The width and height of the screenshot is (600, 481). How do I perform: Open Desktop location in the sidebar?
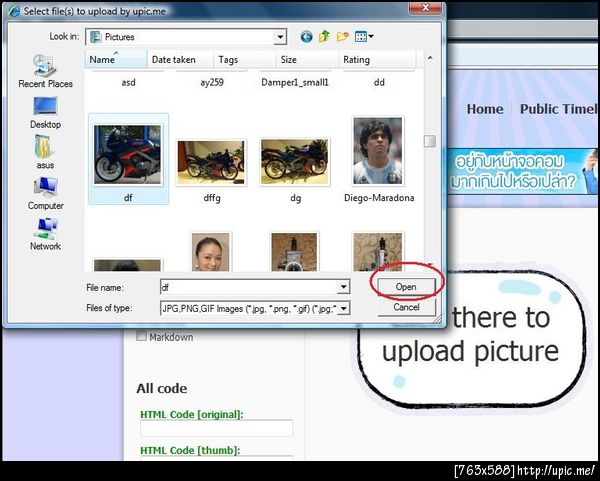(45, 113)
